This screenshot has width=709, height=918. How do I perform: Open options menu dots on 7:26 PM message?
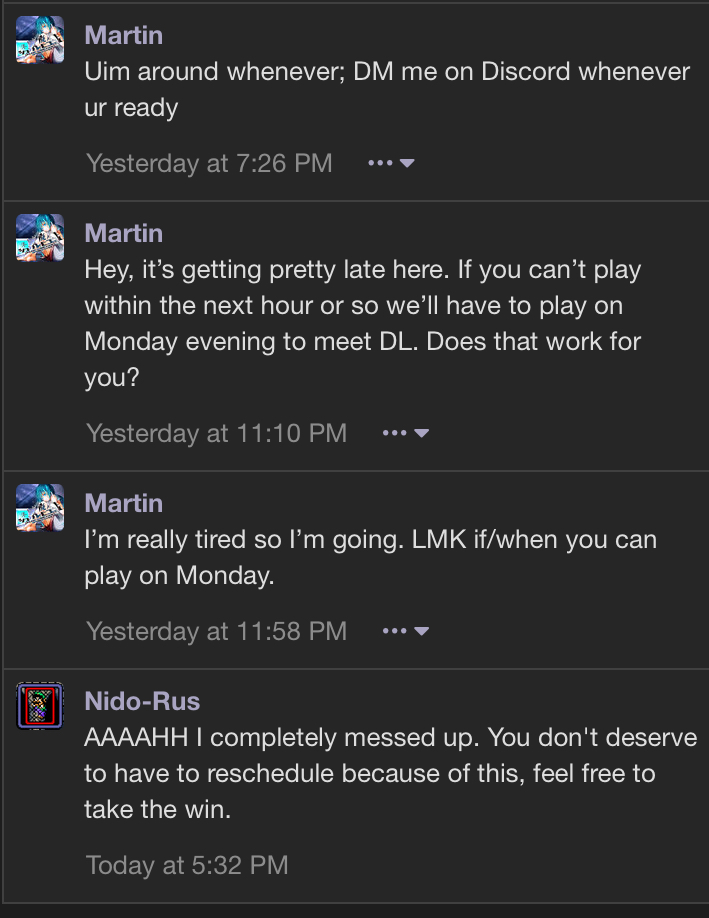[381, 163]
